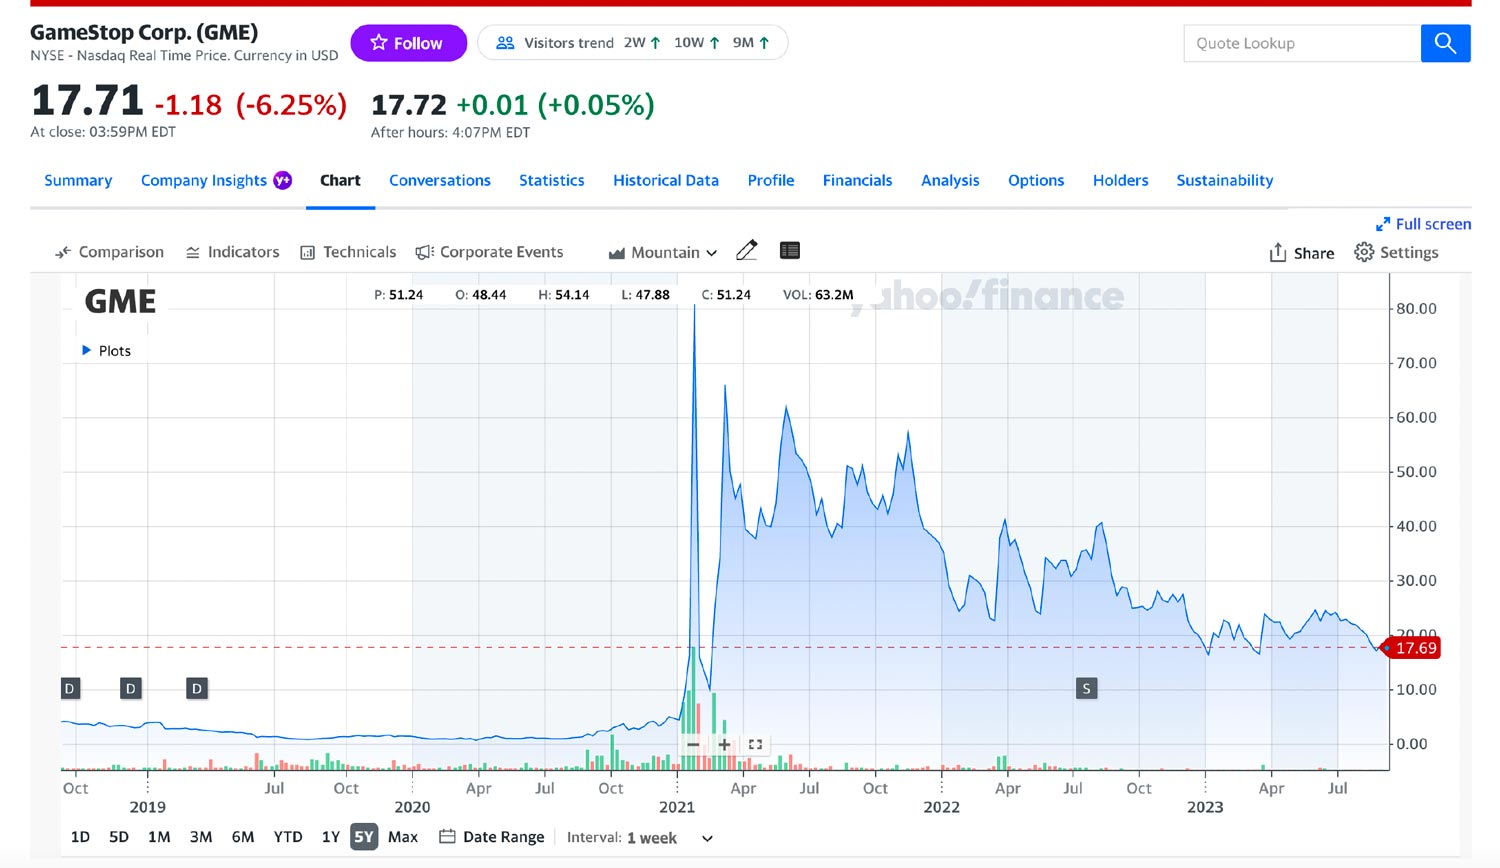
Task: Click the Company Insights premium badge icon
Action: 283,180
